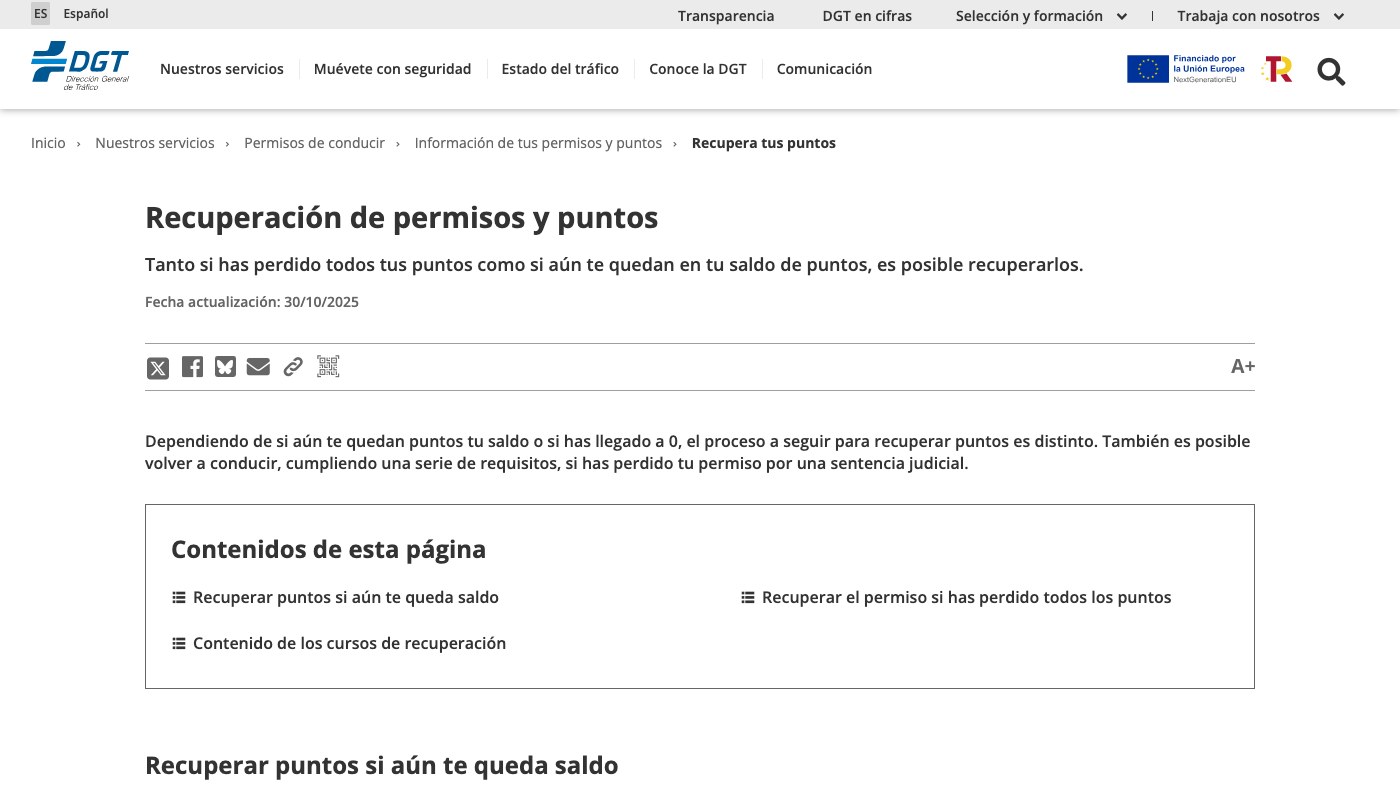Open the Comunicación menu
This screenshot has width=1400, height=788.
pos(824,69)
